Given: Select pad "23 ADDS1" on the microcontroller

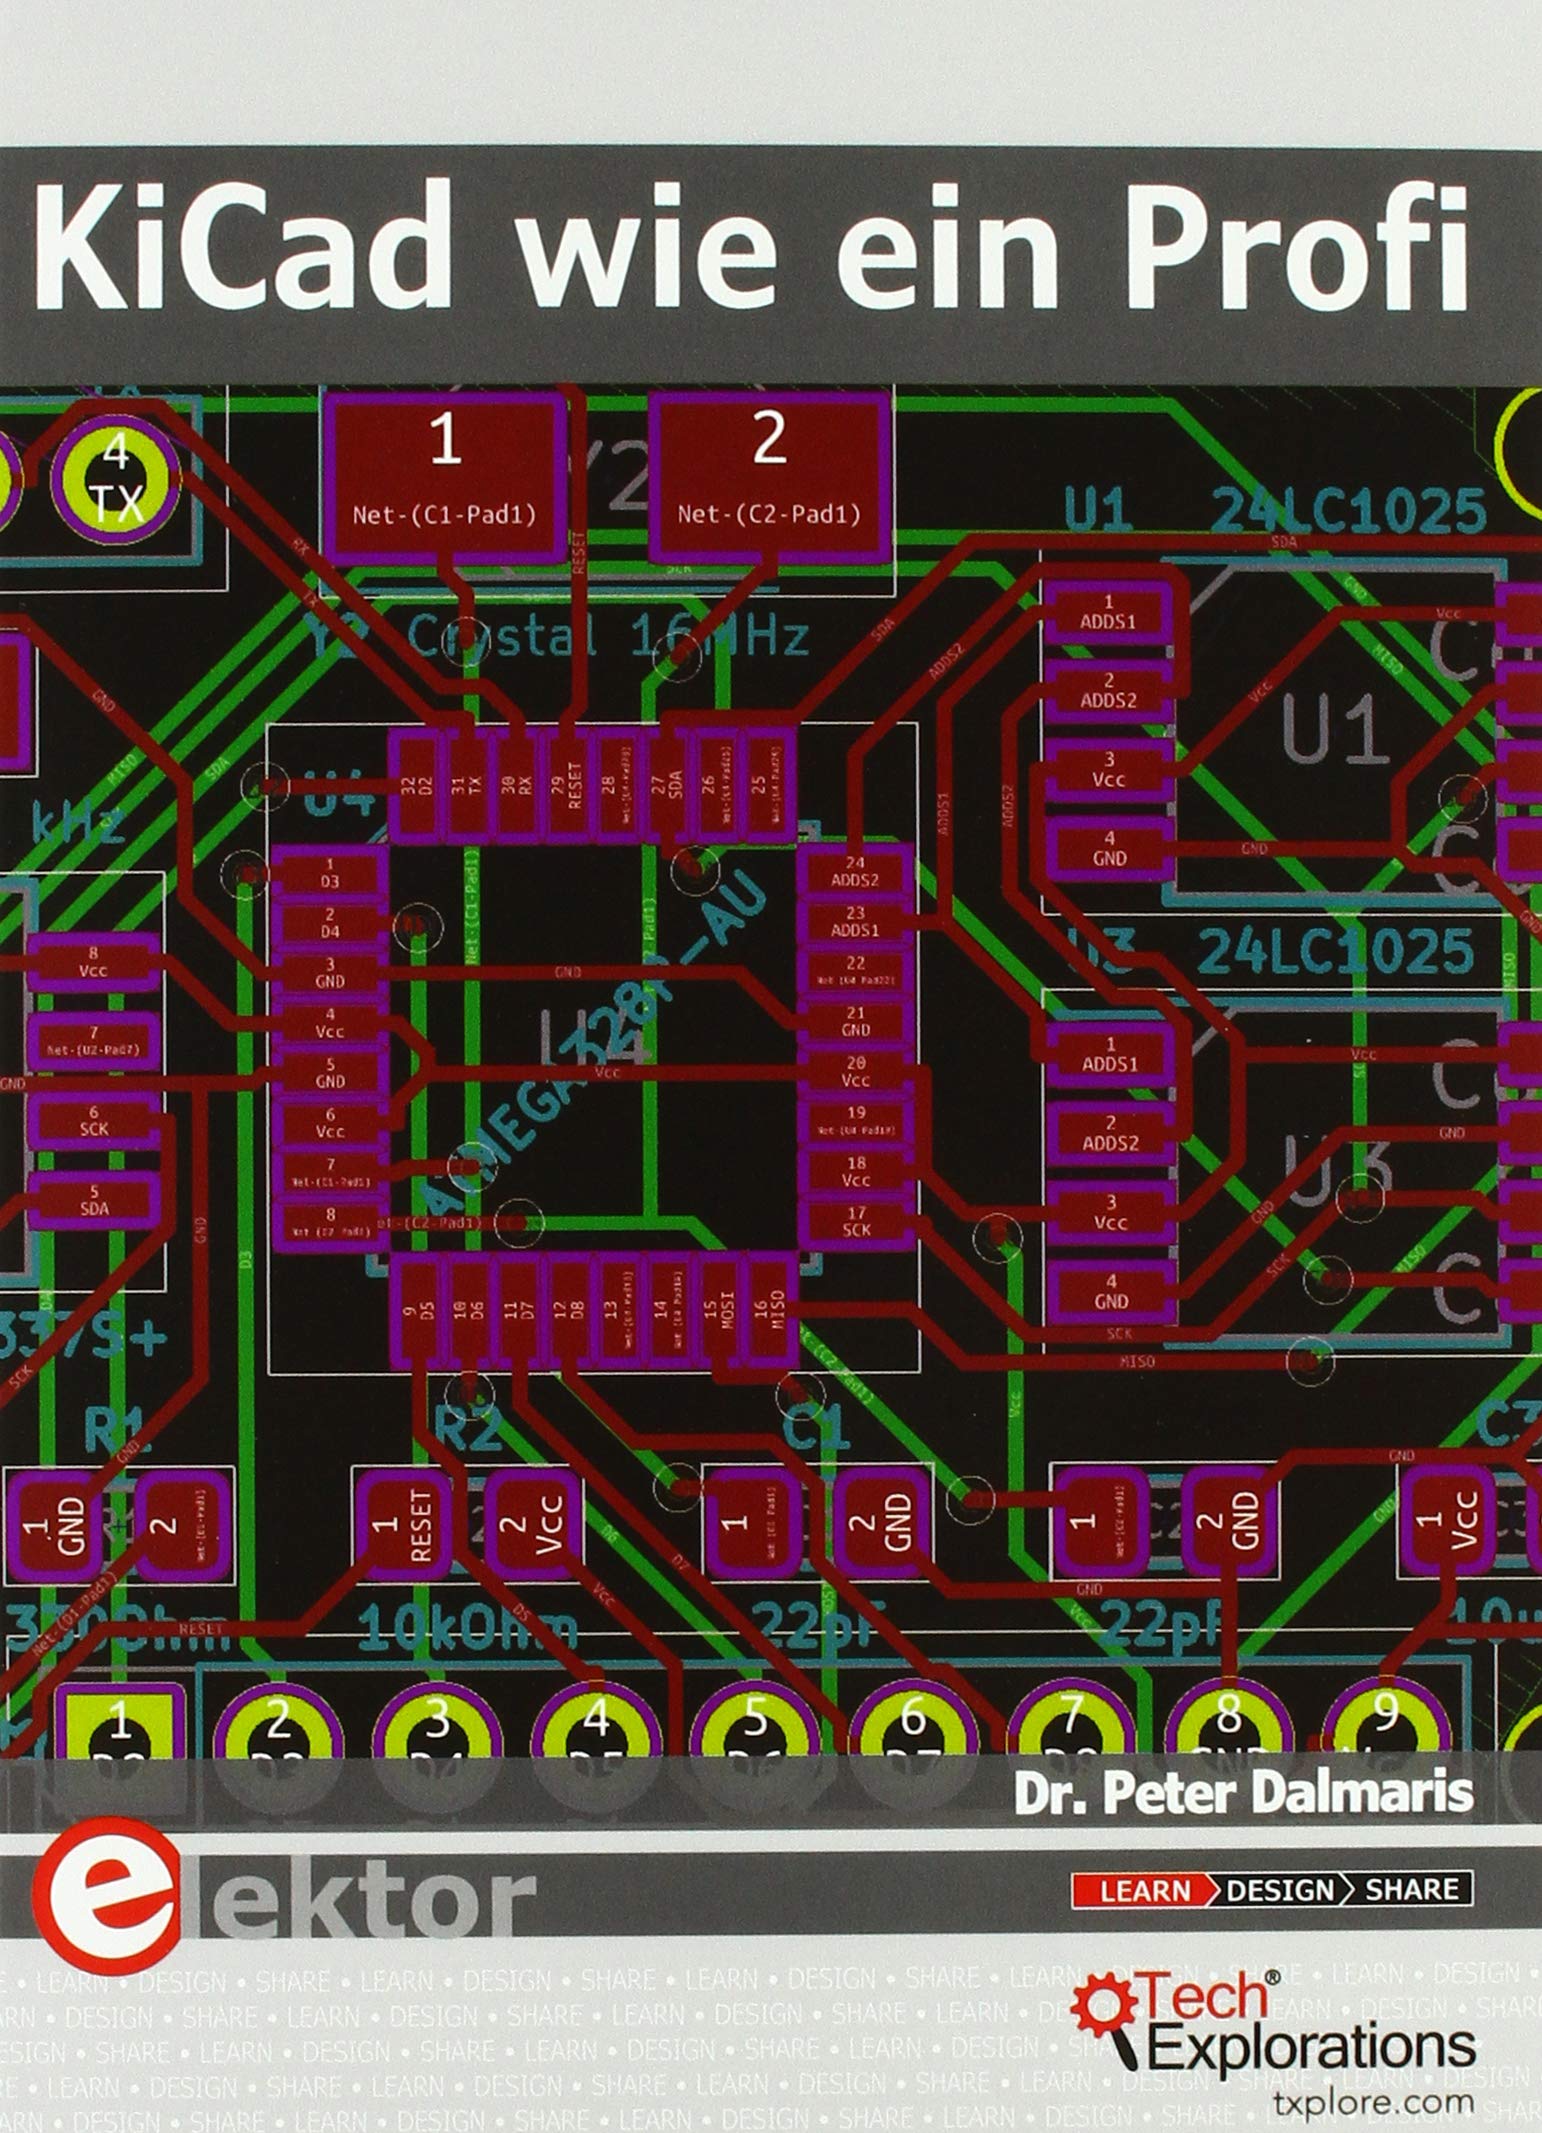Looking at the screenshot, I should (856, 922).
